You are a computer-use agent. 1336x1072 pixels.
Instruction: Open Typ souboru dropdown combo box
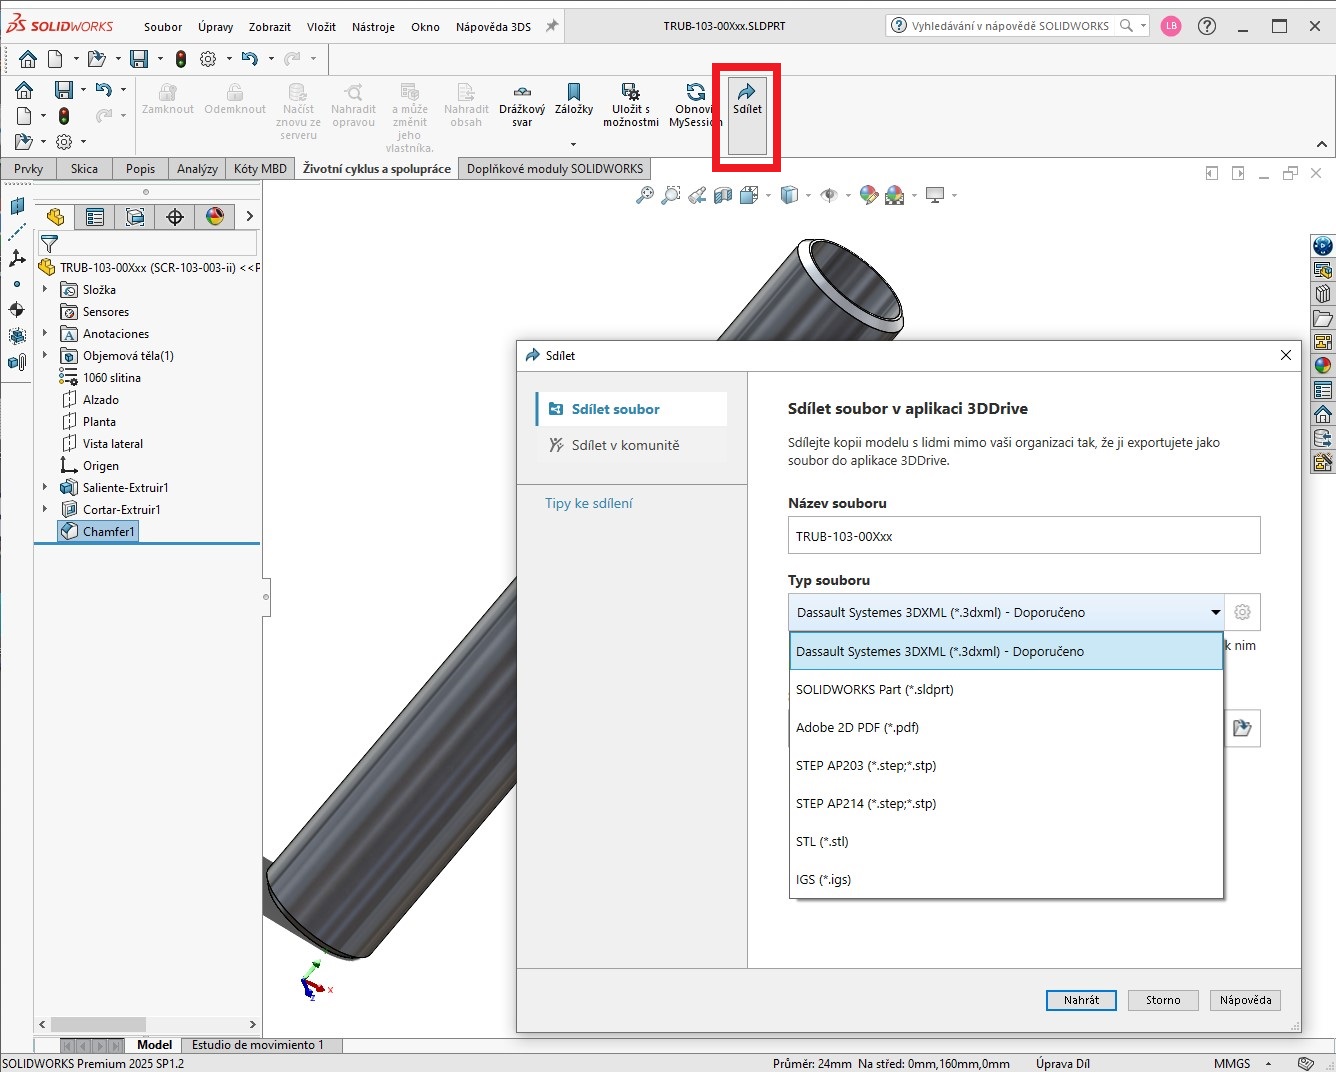(1006, 612)
